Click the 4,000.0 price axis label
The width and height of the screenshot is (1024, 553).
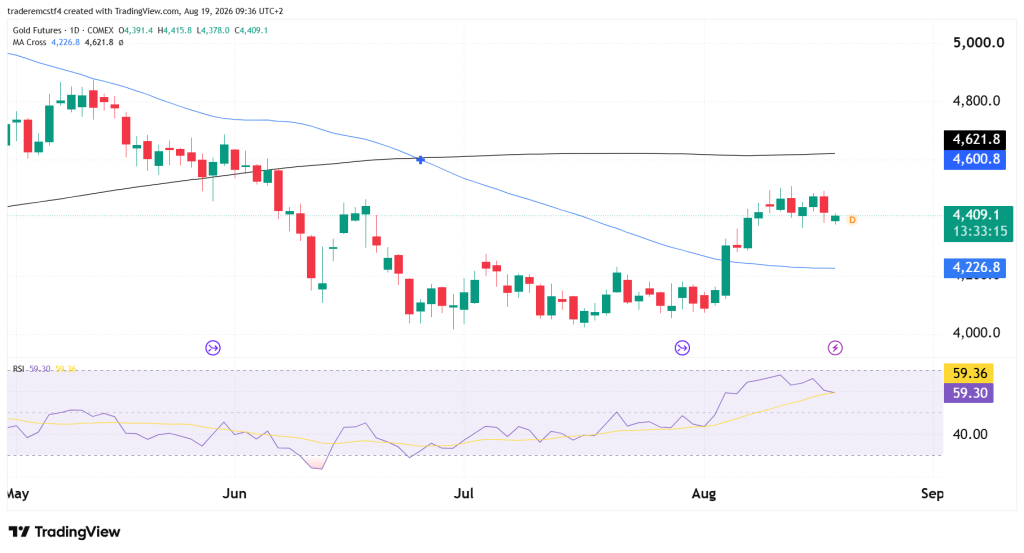click(x=976, y=333)
